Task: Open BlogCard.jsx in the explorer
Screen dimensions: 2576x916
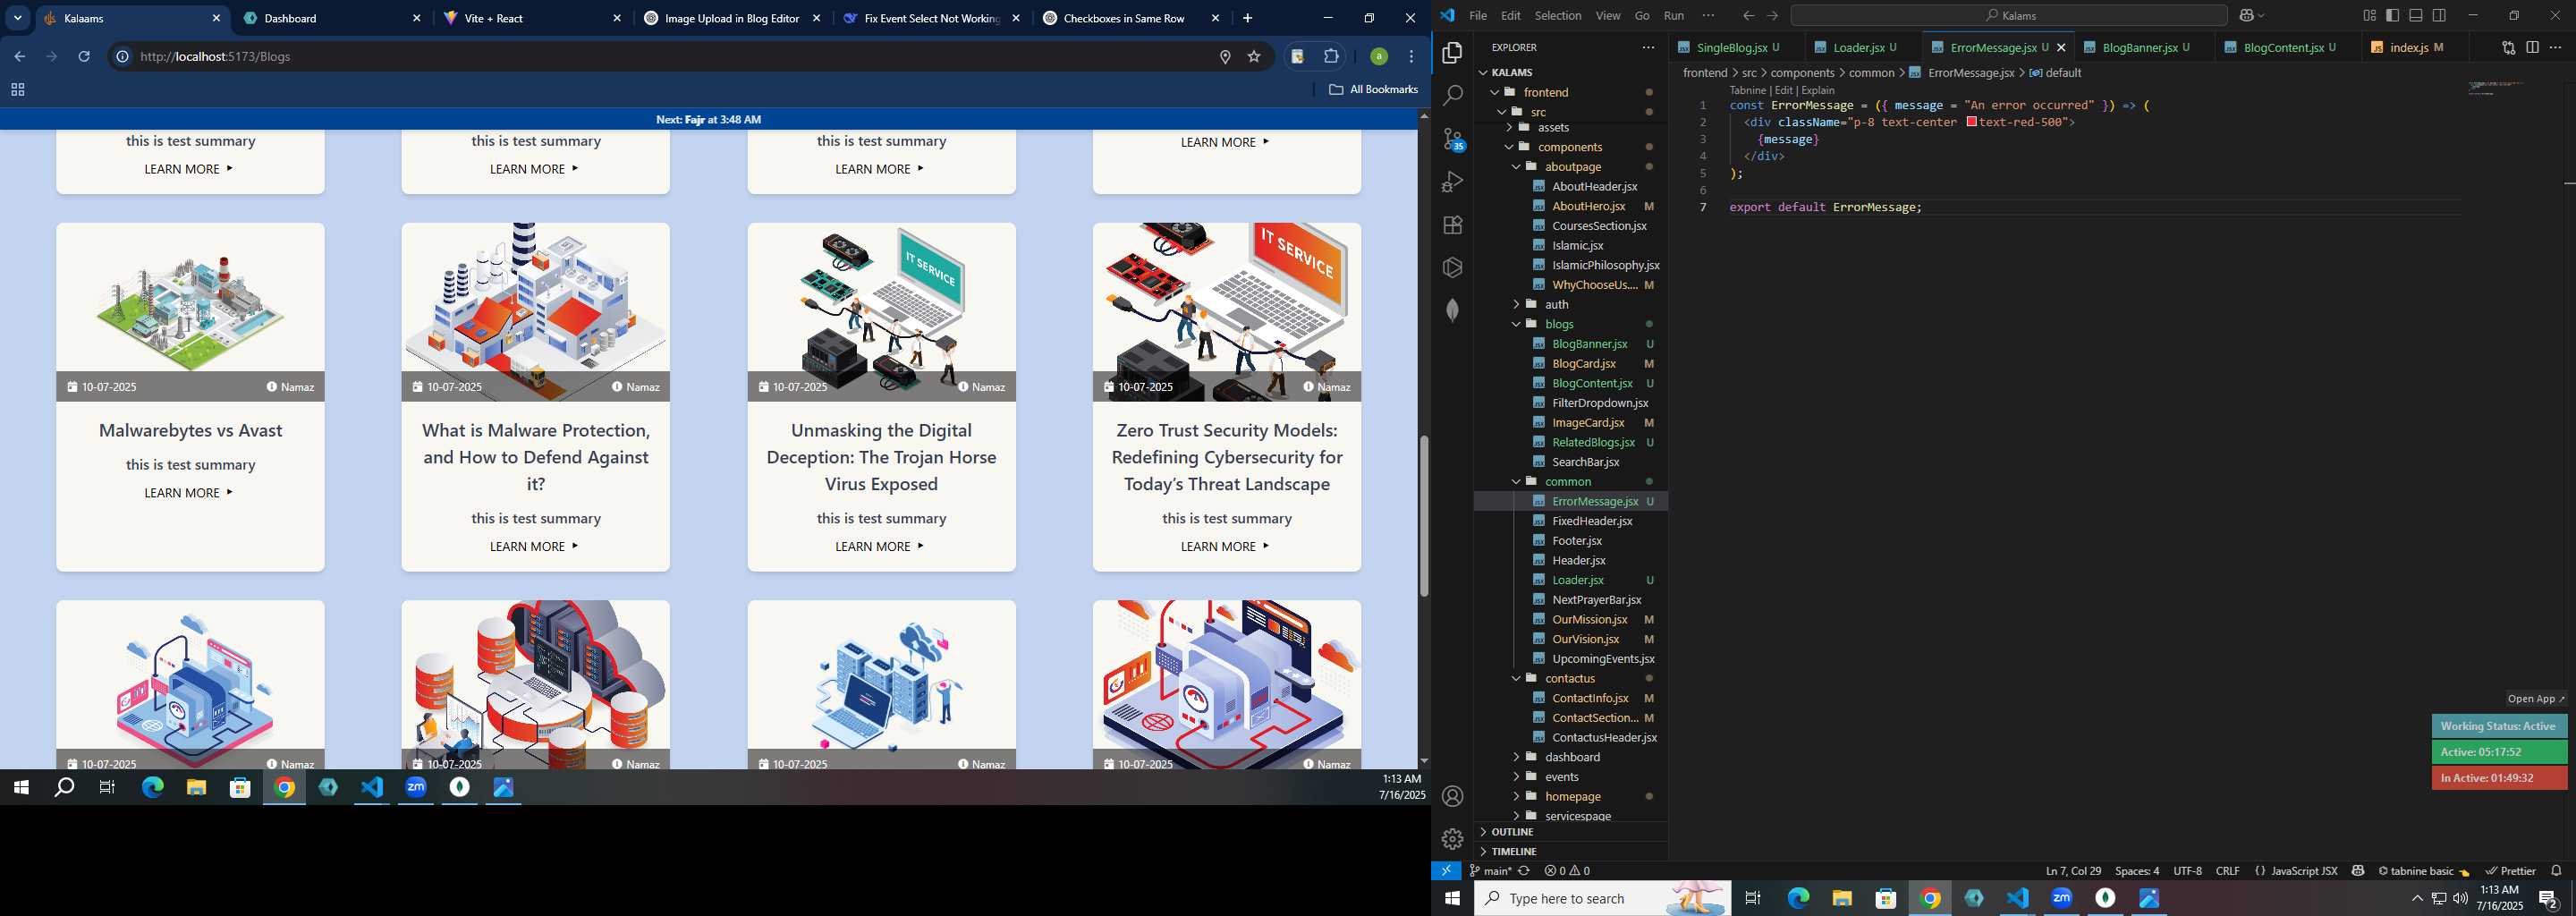Action: coord(1584,363)
